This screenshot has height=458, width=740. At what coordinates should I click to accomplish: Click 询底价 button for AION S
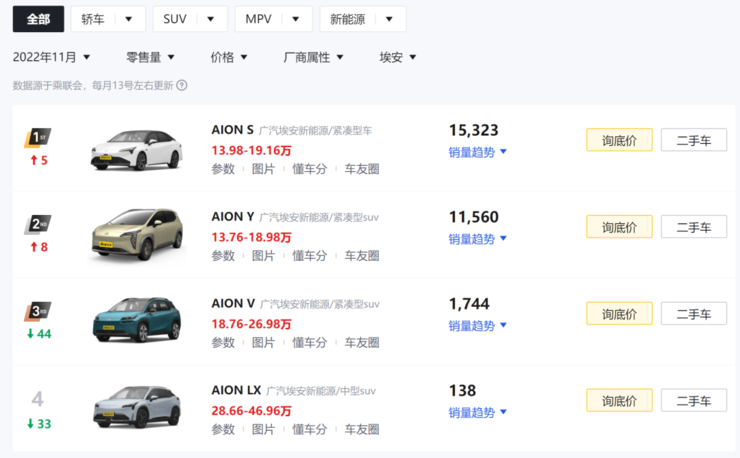click(619, 140)
